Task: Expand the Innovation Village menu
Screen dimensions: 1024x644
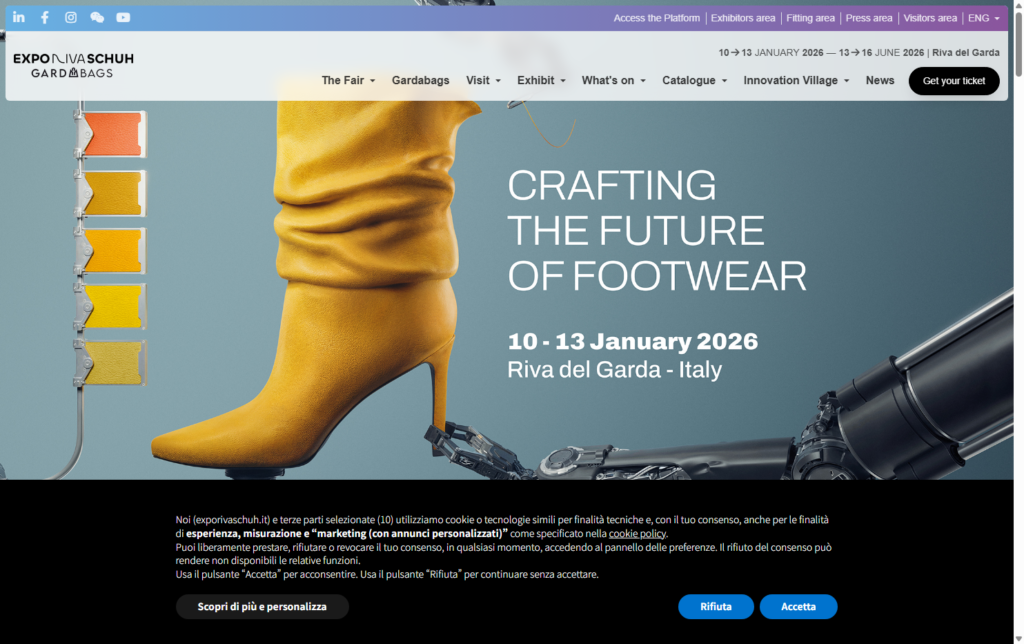Action: tap(796, 80)
